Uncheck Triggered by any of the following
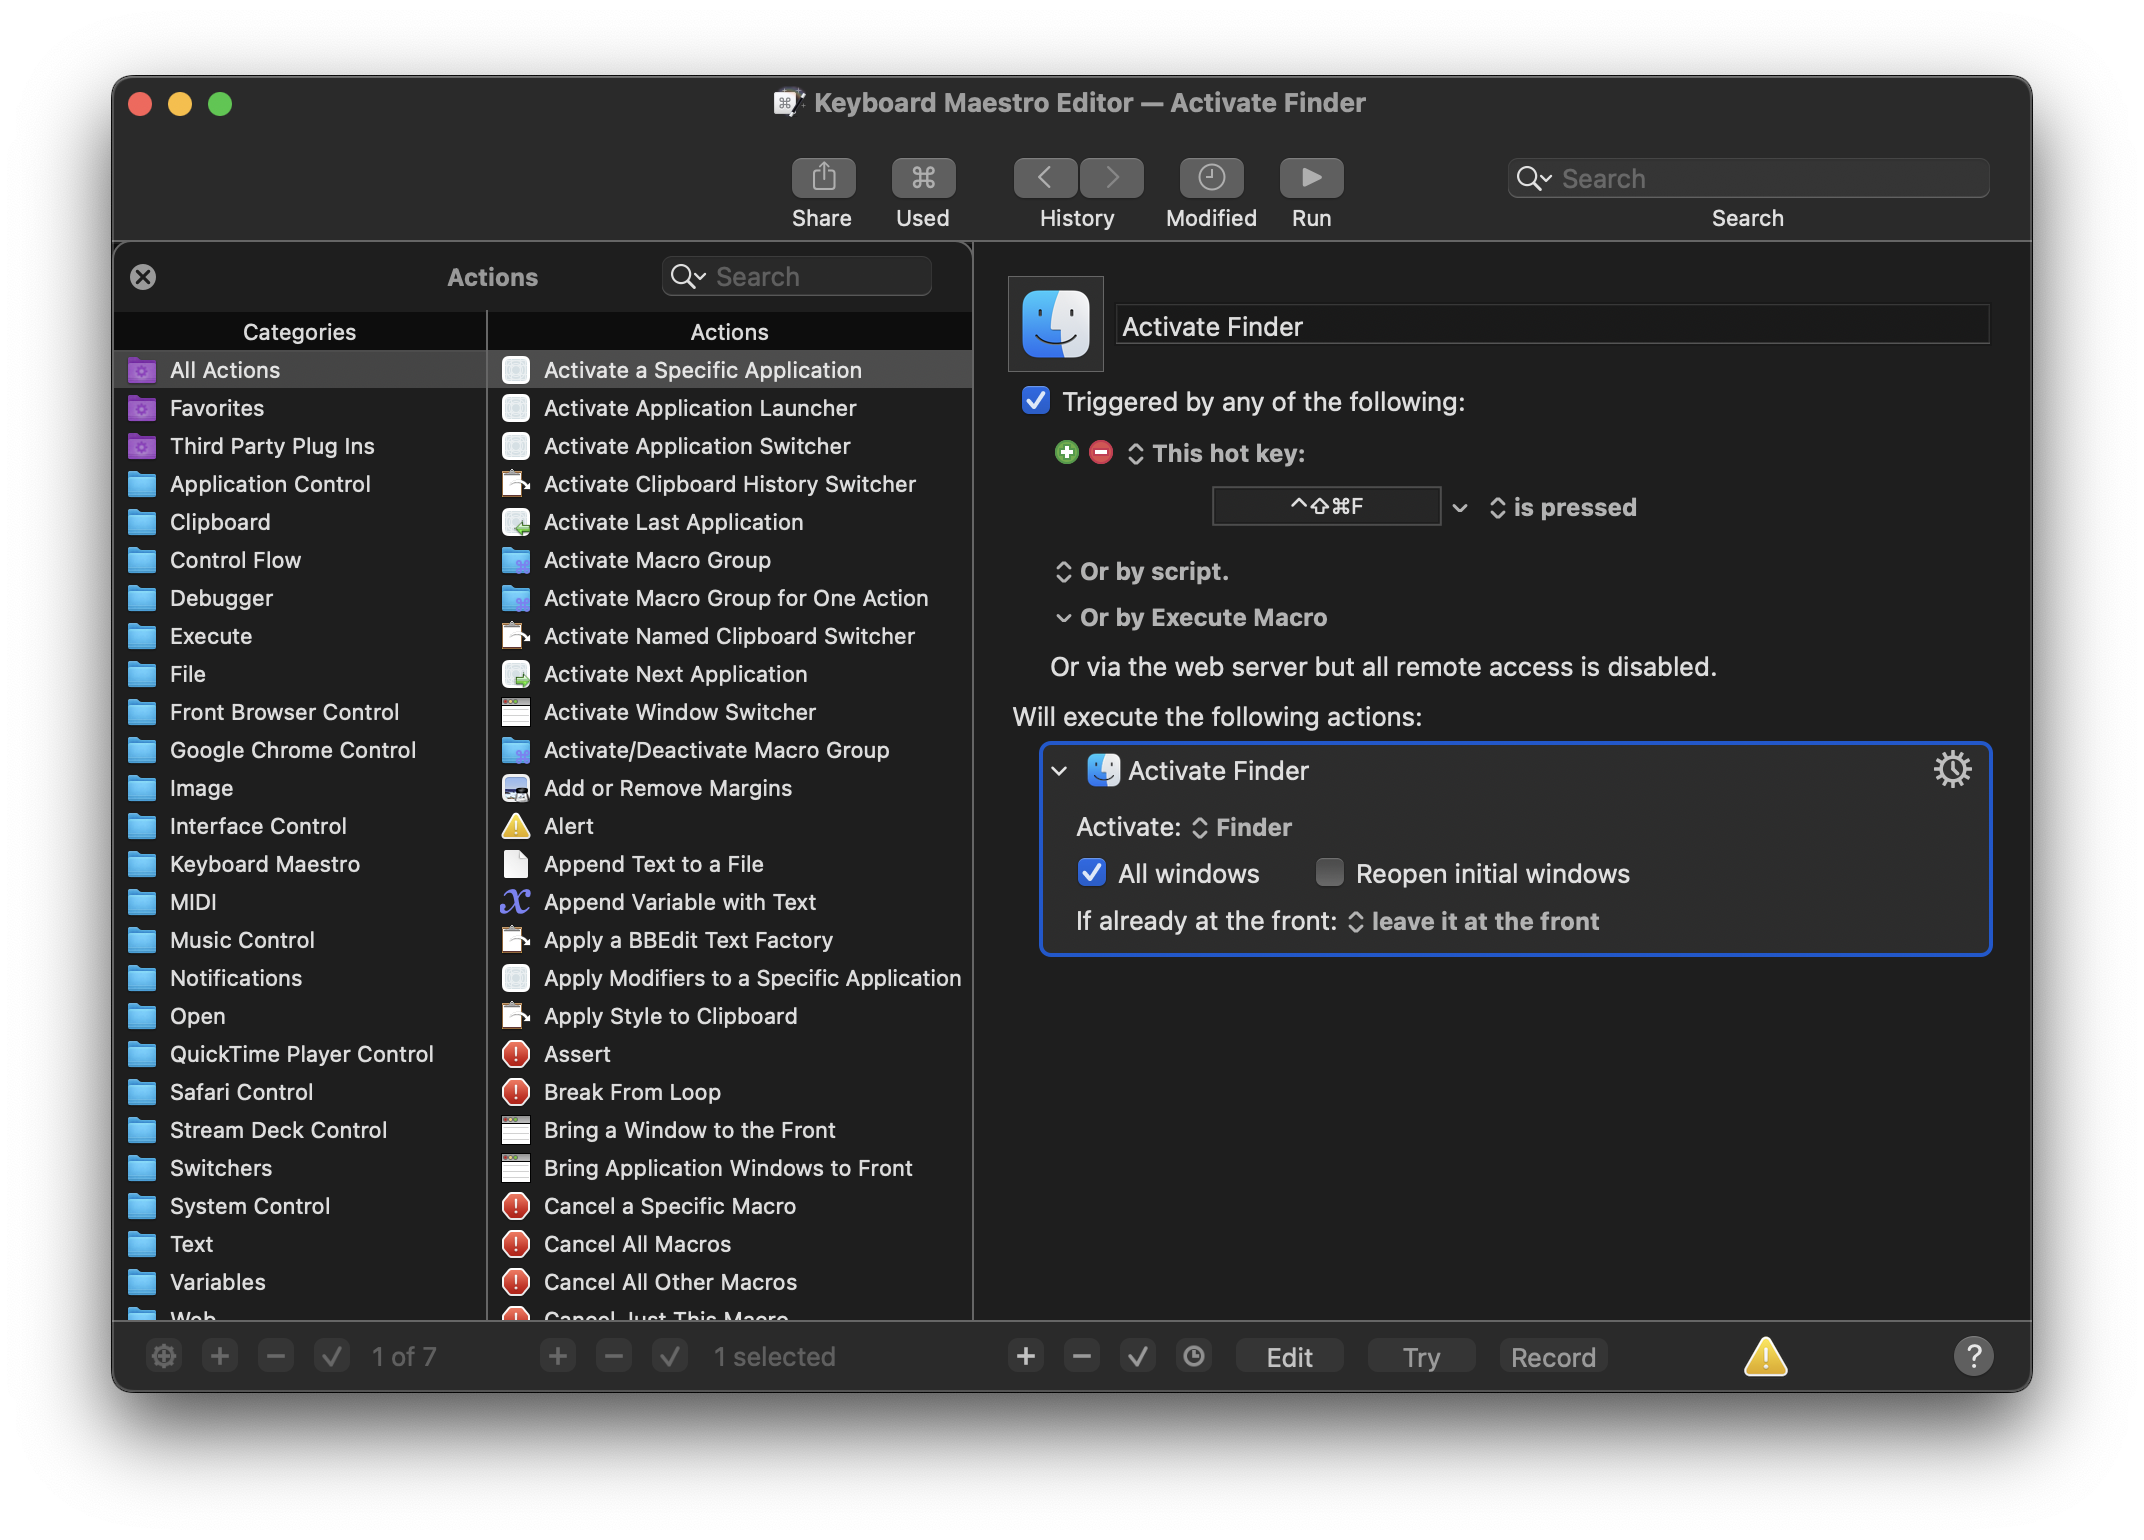This screenshot has width=2144, height=1540. 1036,401
